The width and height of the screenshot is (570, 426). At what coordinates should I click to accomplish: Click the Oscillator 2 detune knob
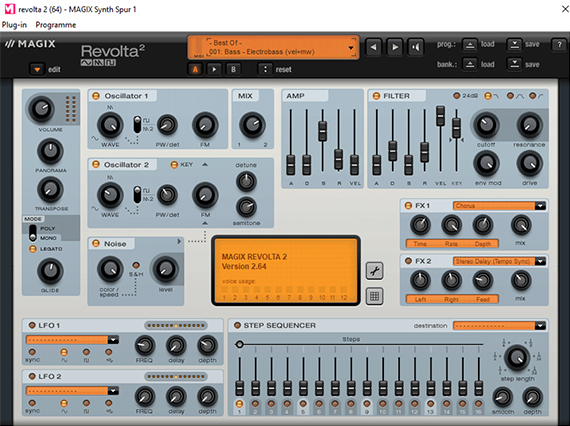pos(246,181)
